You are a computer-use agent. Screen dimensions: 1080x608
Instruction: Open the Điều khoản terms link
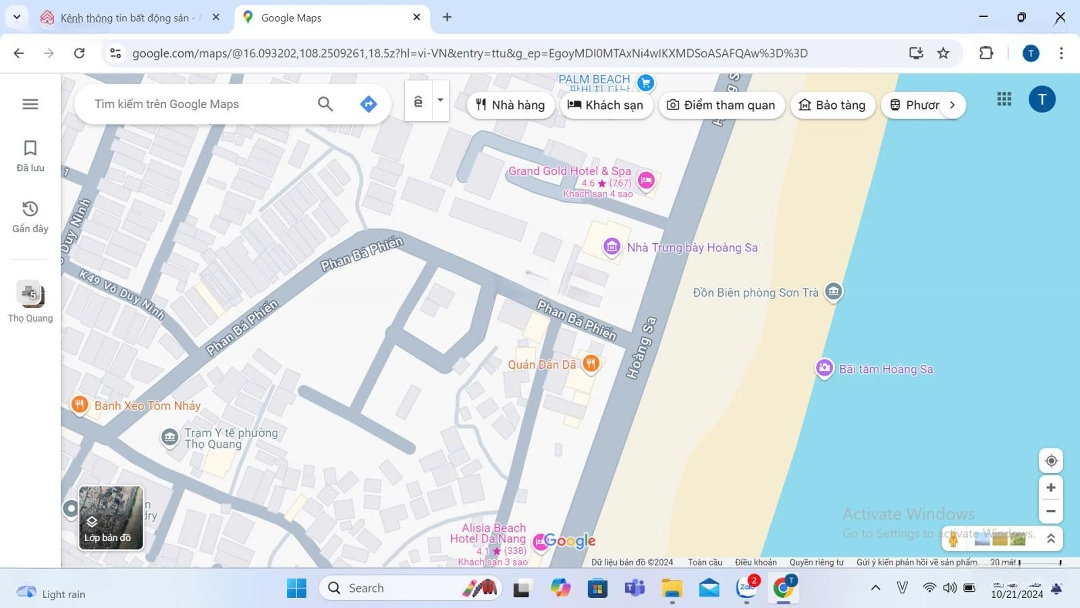[x=756, y=563]
